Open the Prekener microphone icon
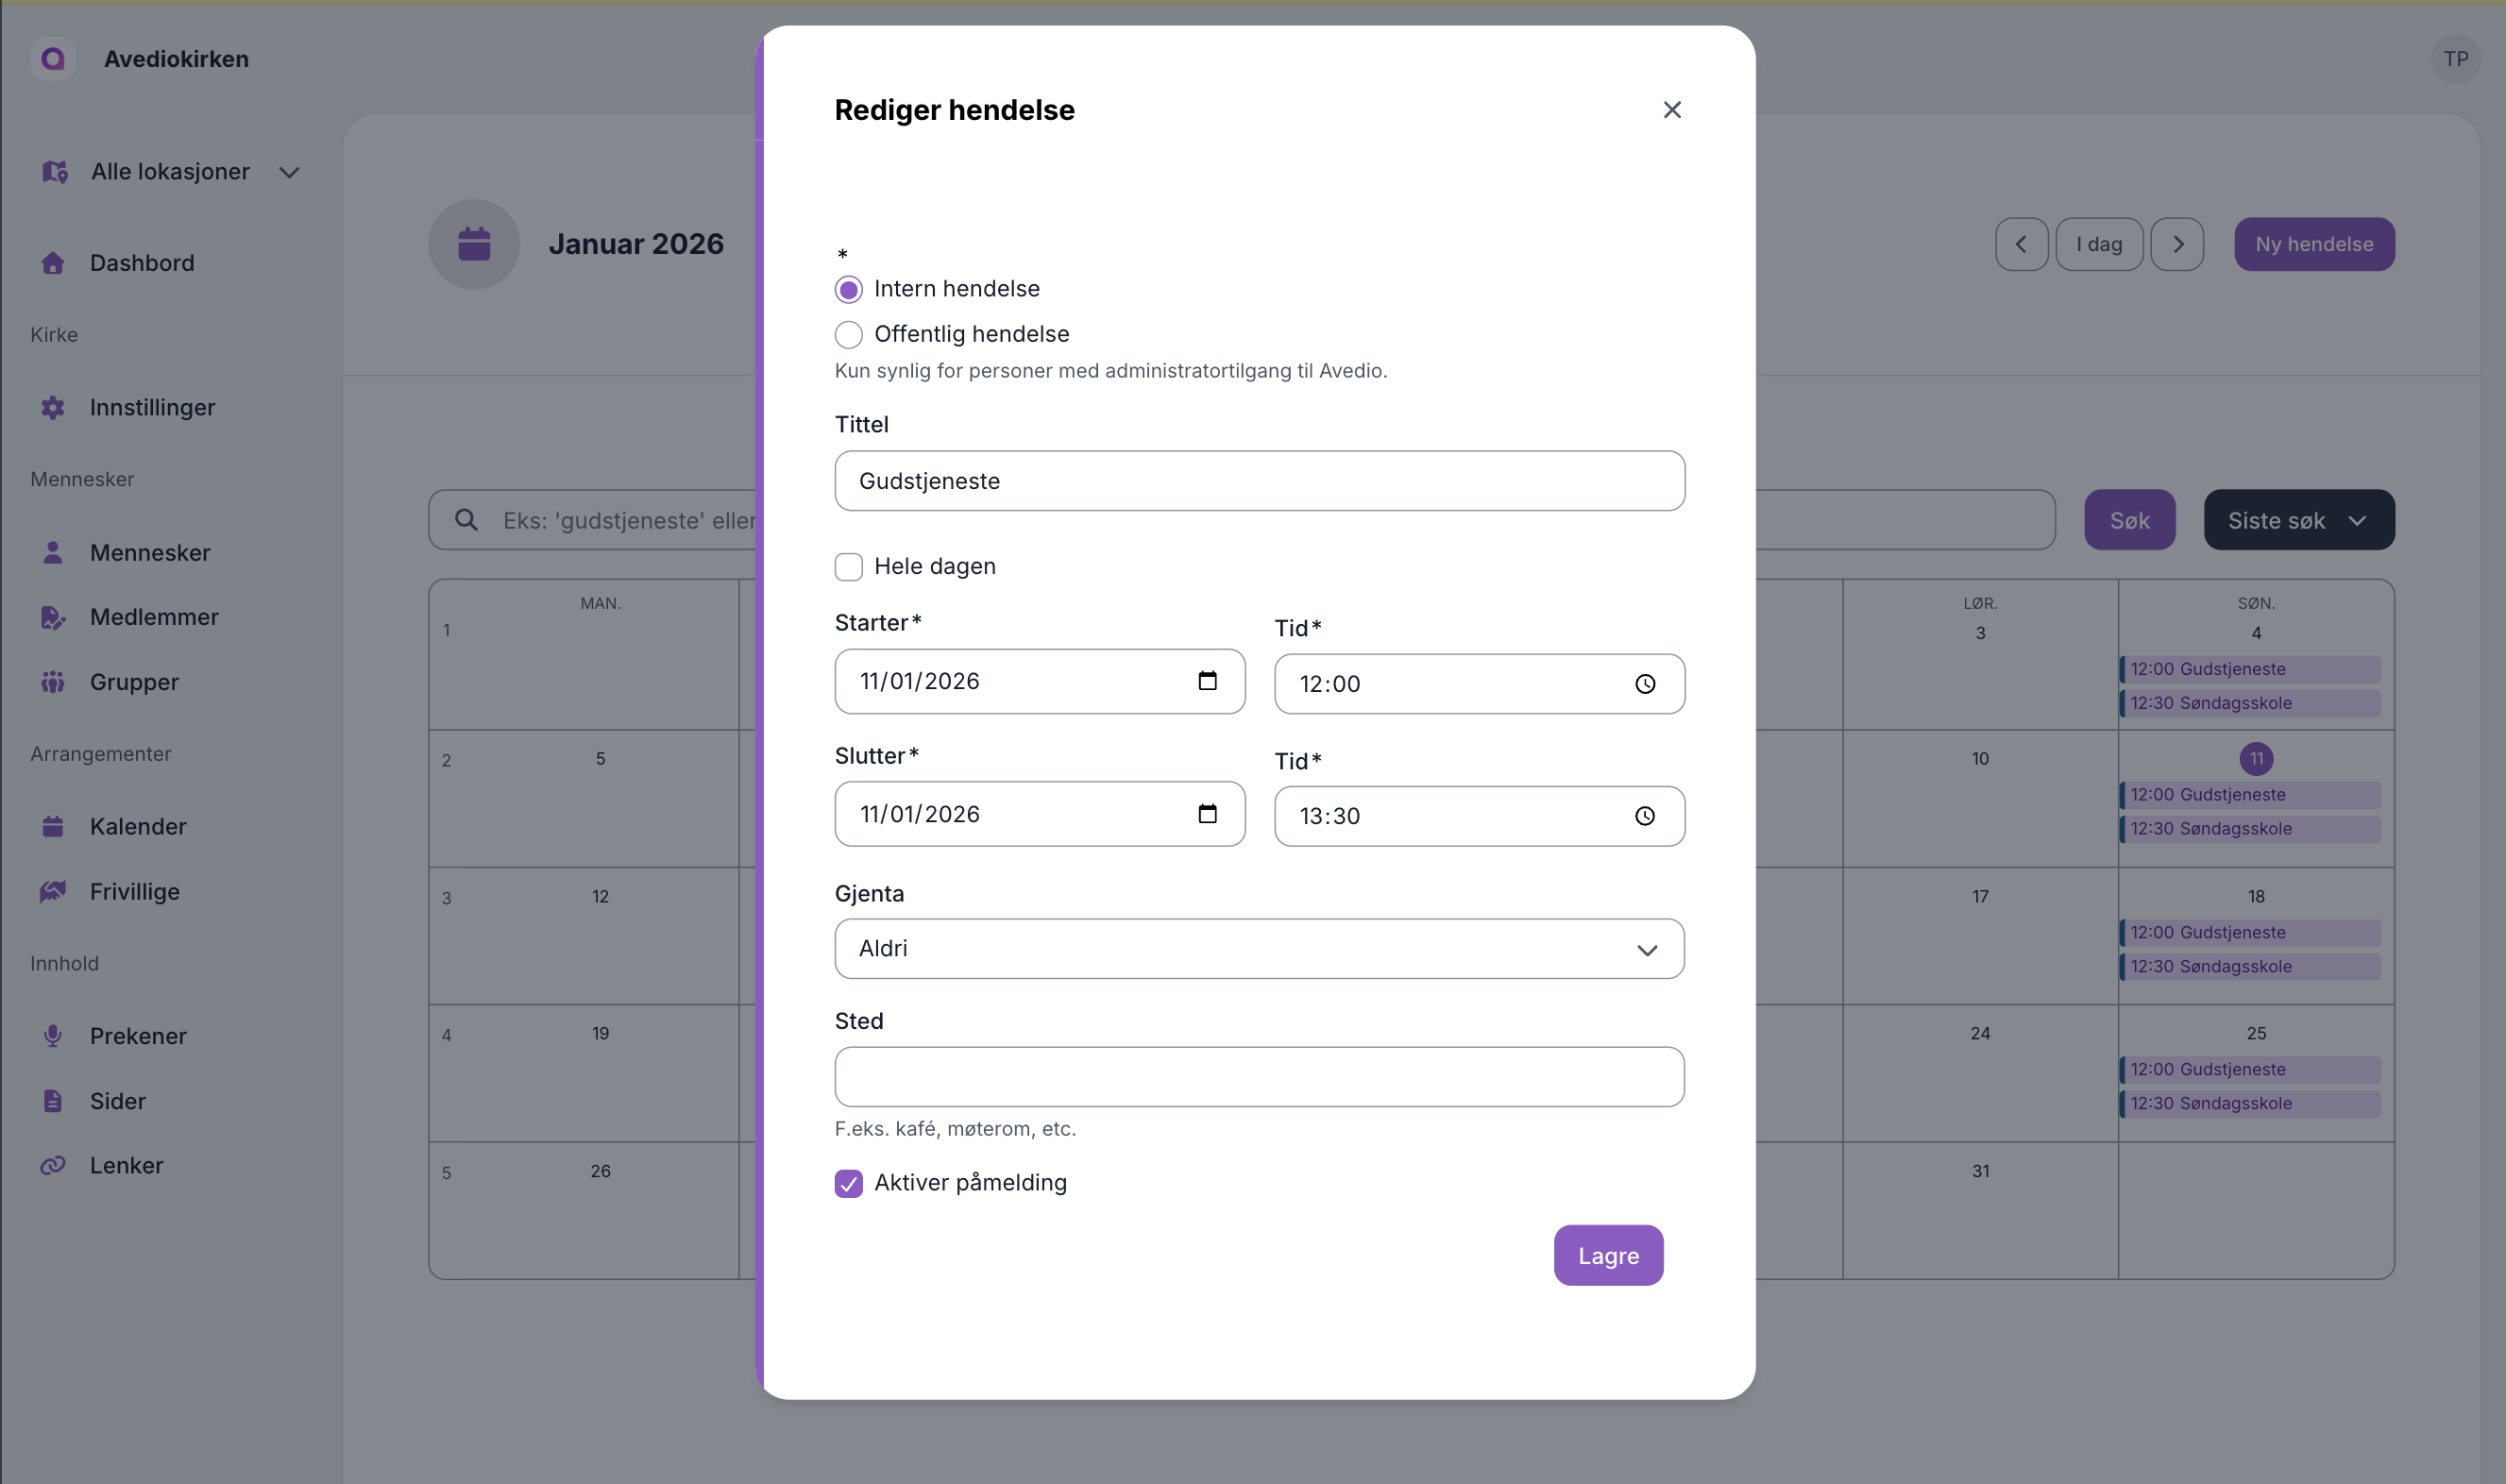This screenshot has width=2506, height=1484. (53, 1035)
